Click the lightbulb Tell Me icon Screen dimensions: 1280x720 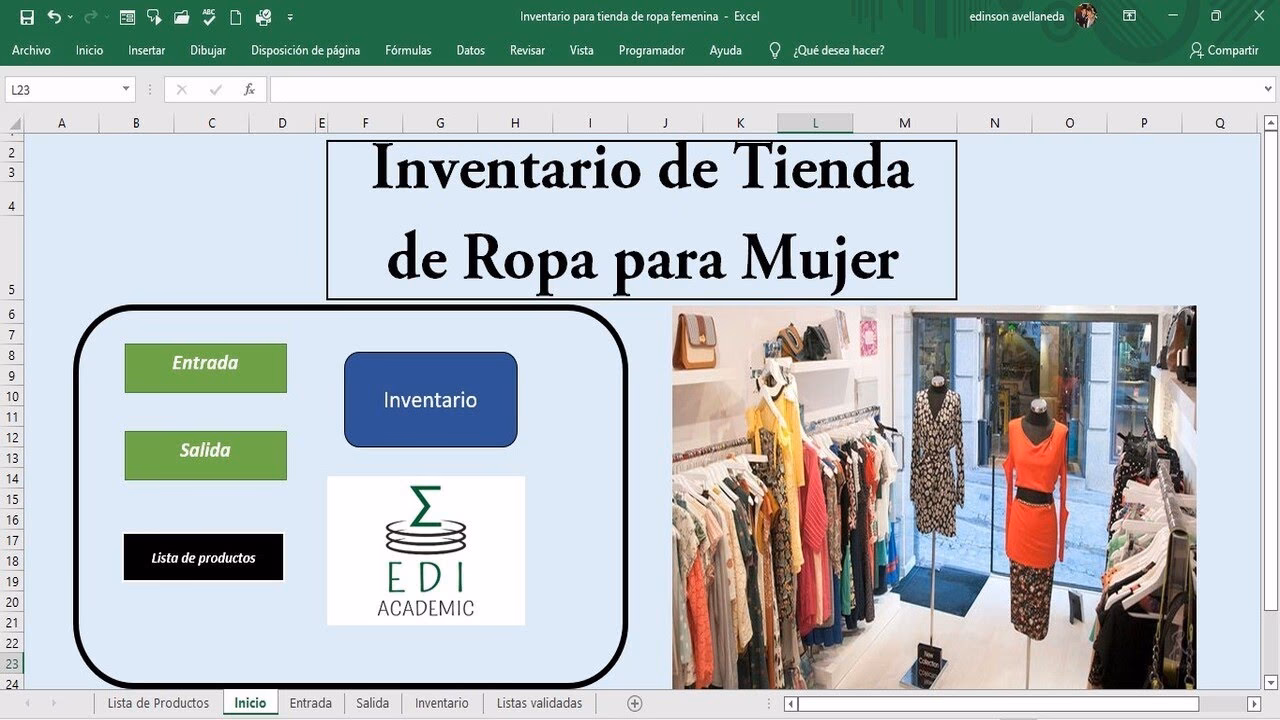tap(775, 50)
